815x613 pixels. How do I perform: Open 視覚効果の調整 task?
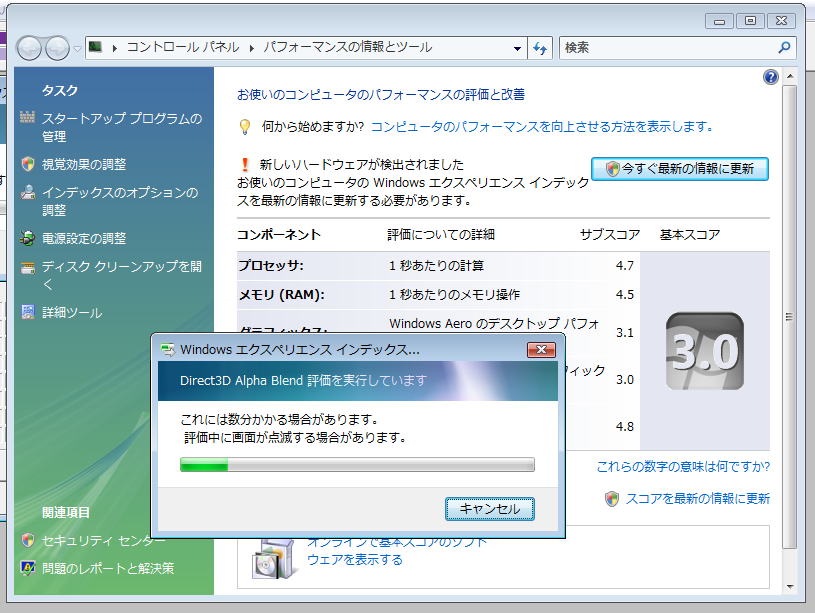[x=84, y=165]
